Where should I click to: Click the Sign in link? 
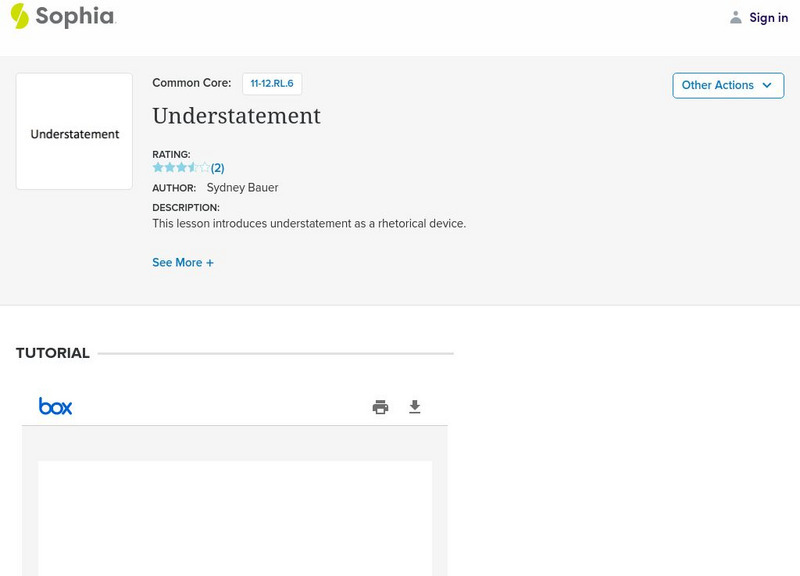tap(767, 17)
